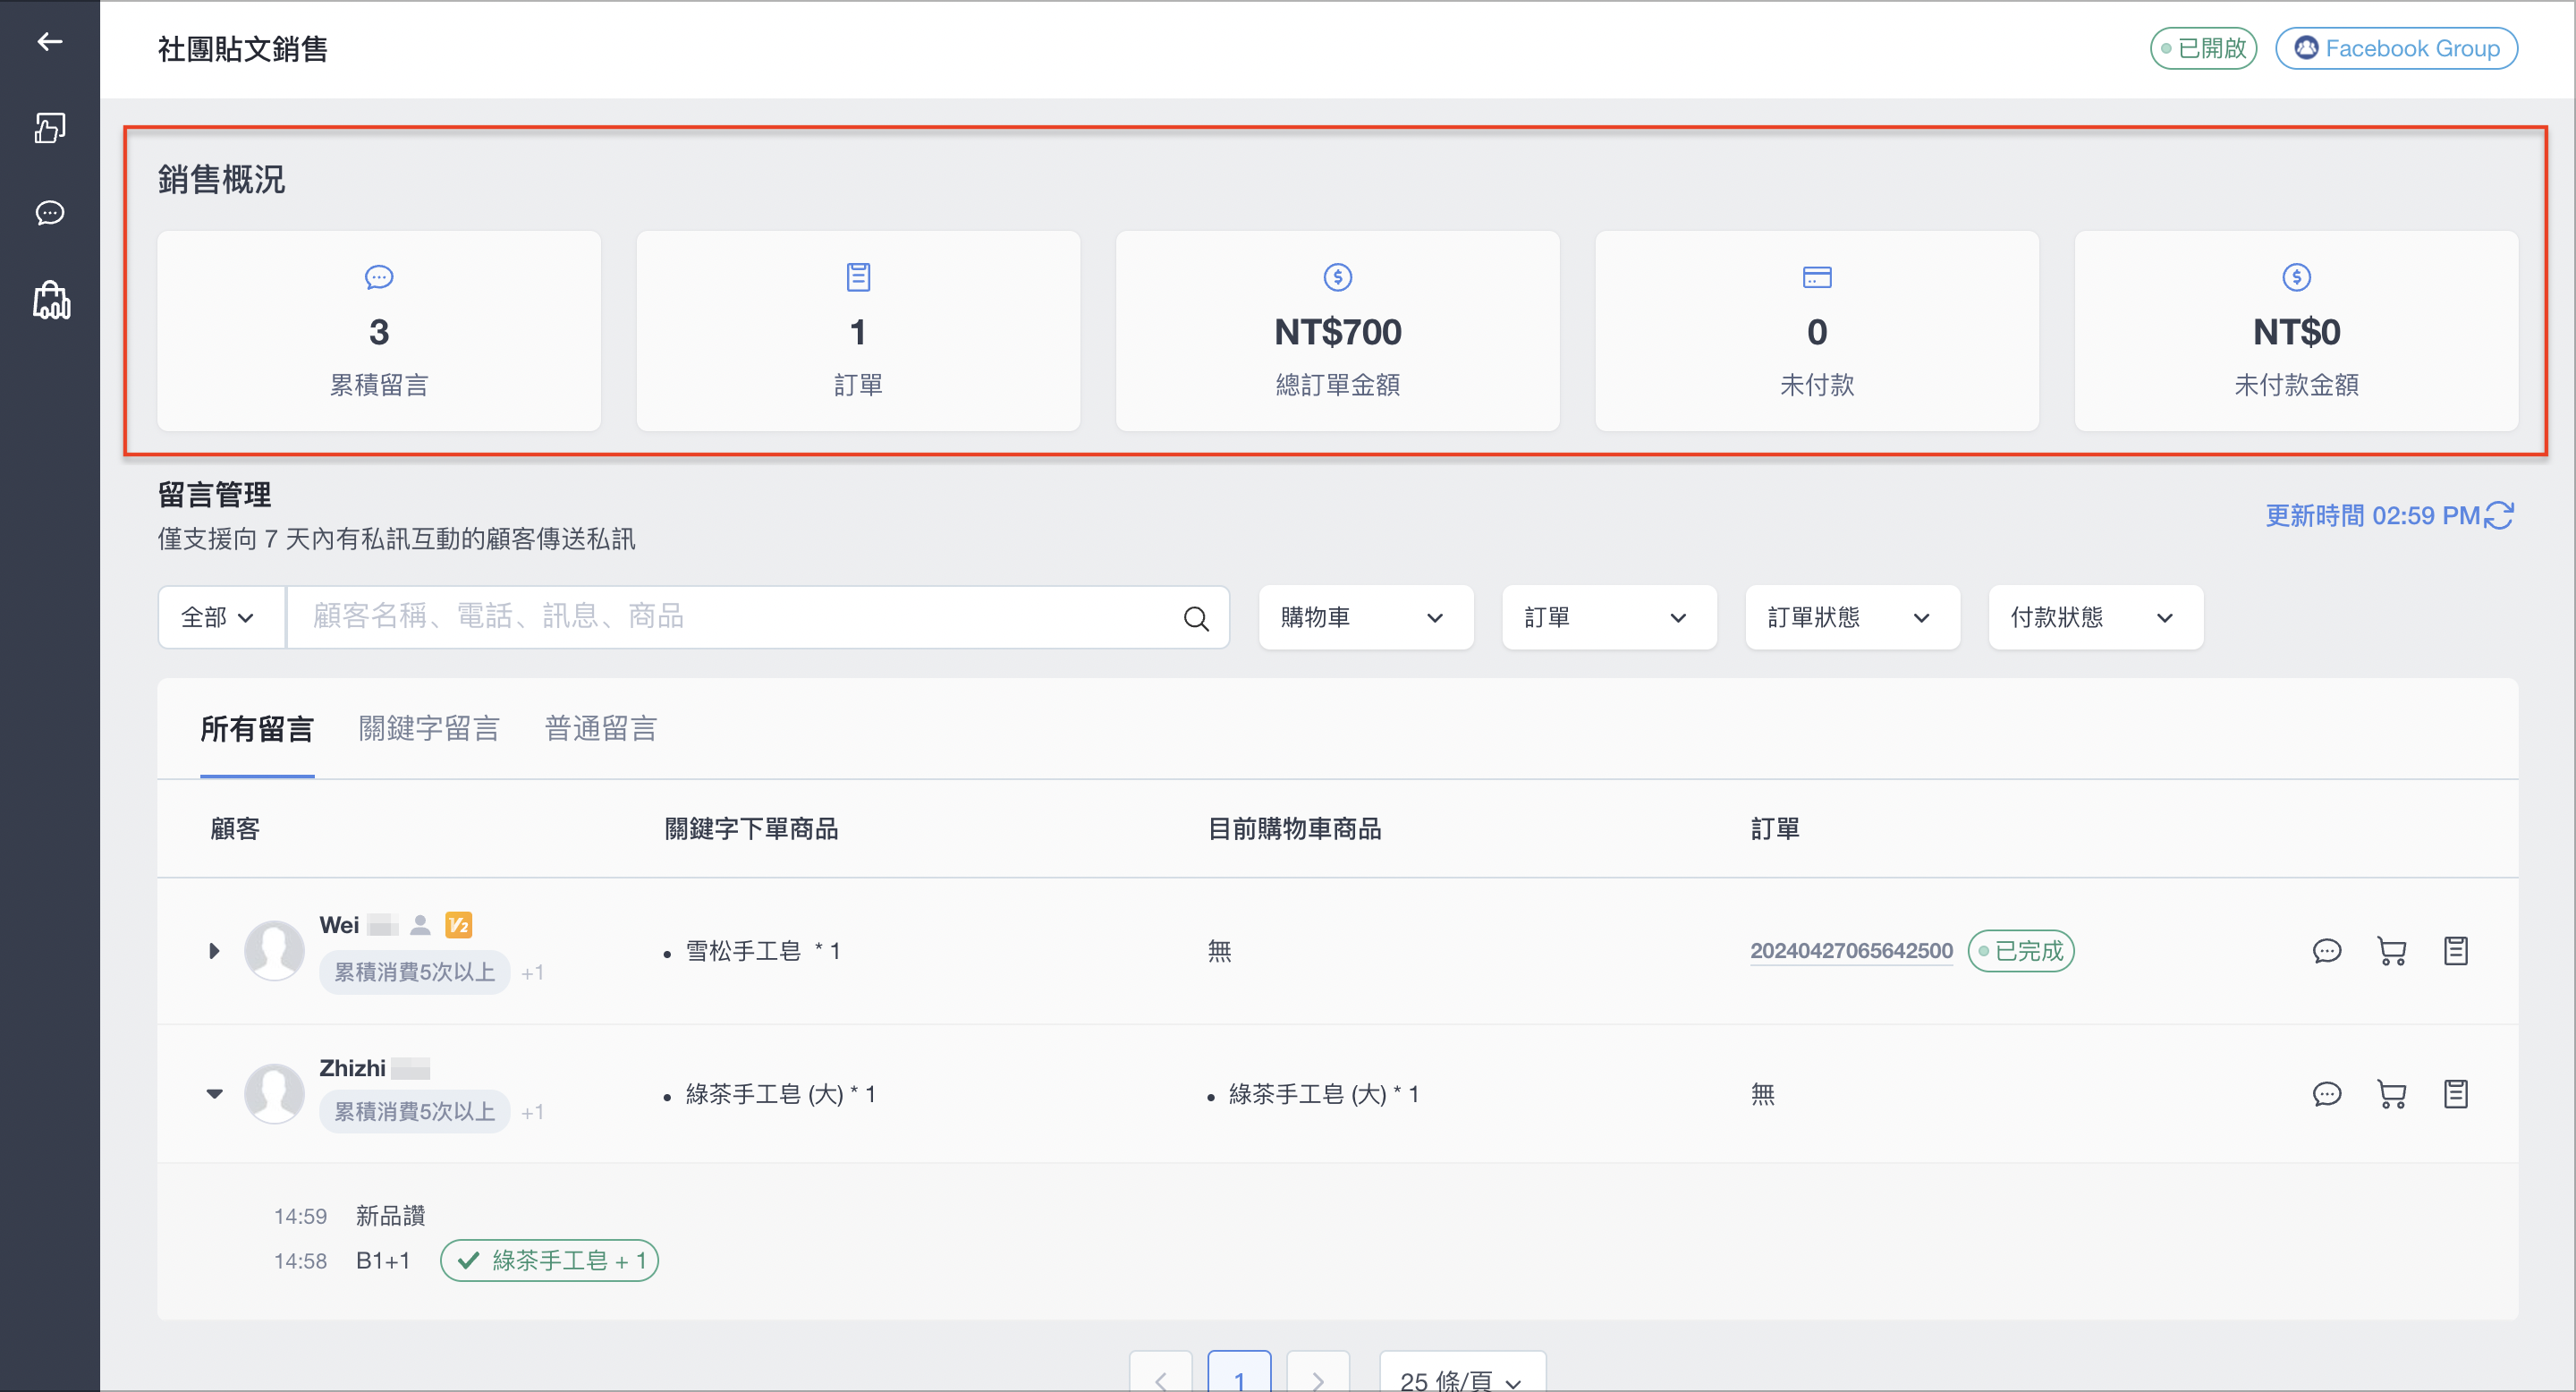Click the orders document icon in overview
This screenshot has height=1392, width=2576.
click(x=858, y=277)
